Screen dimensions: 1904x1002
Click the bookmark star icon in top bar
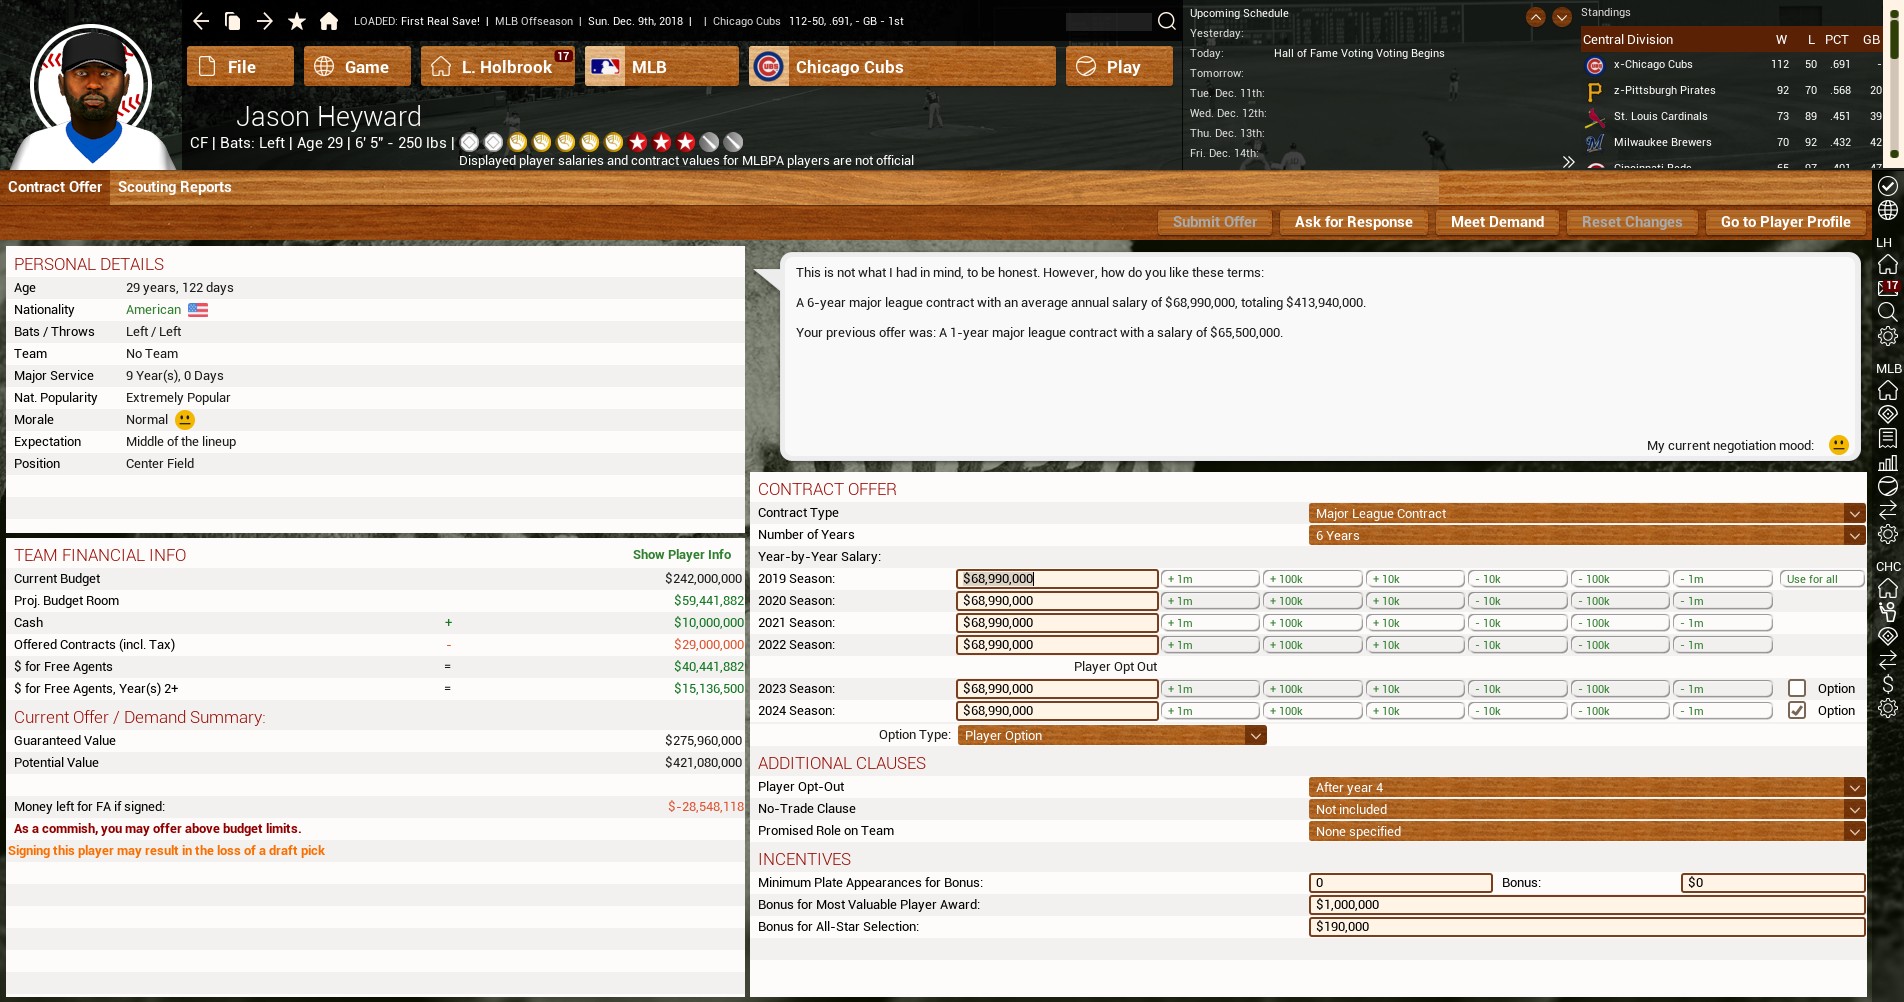(297, 21)
